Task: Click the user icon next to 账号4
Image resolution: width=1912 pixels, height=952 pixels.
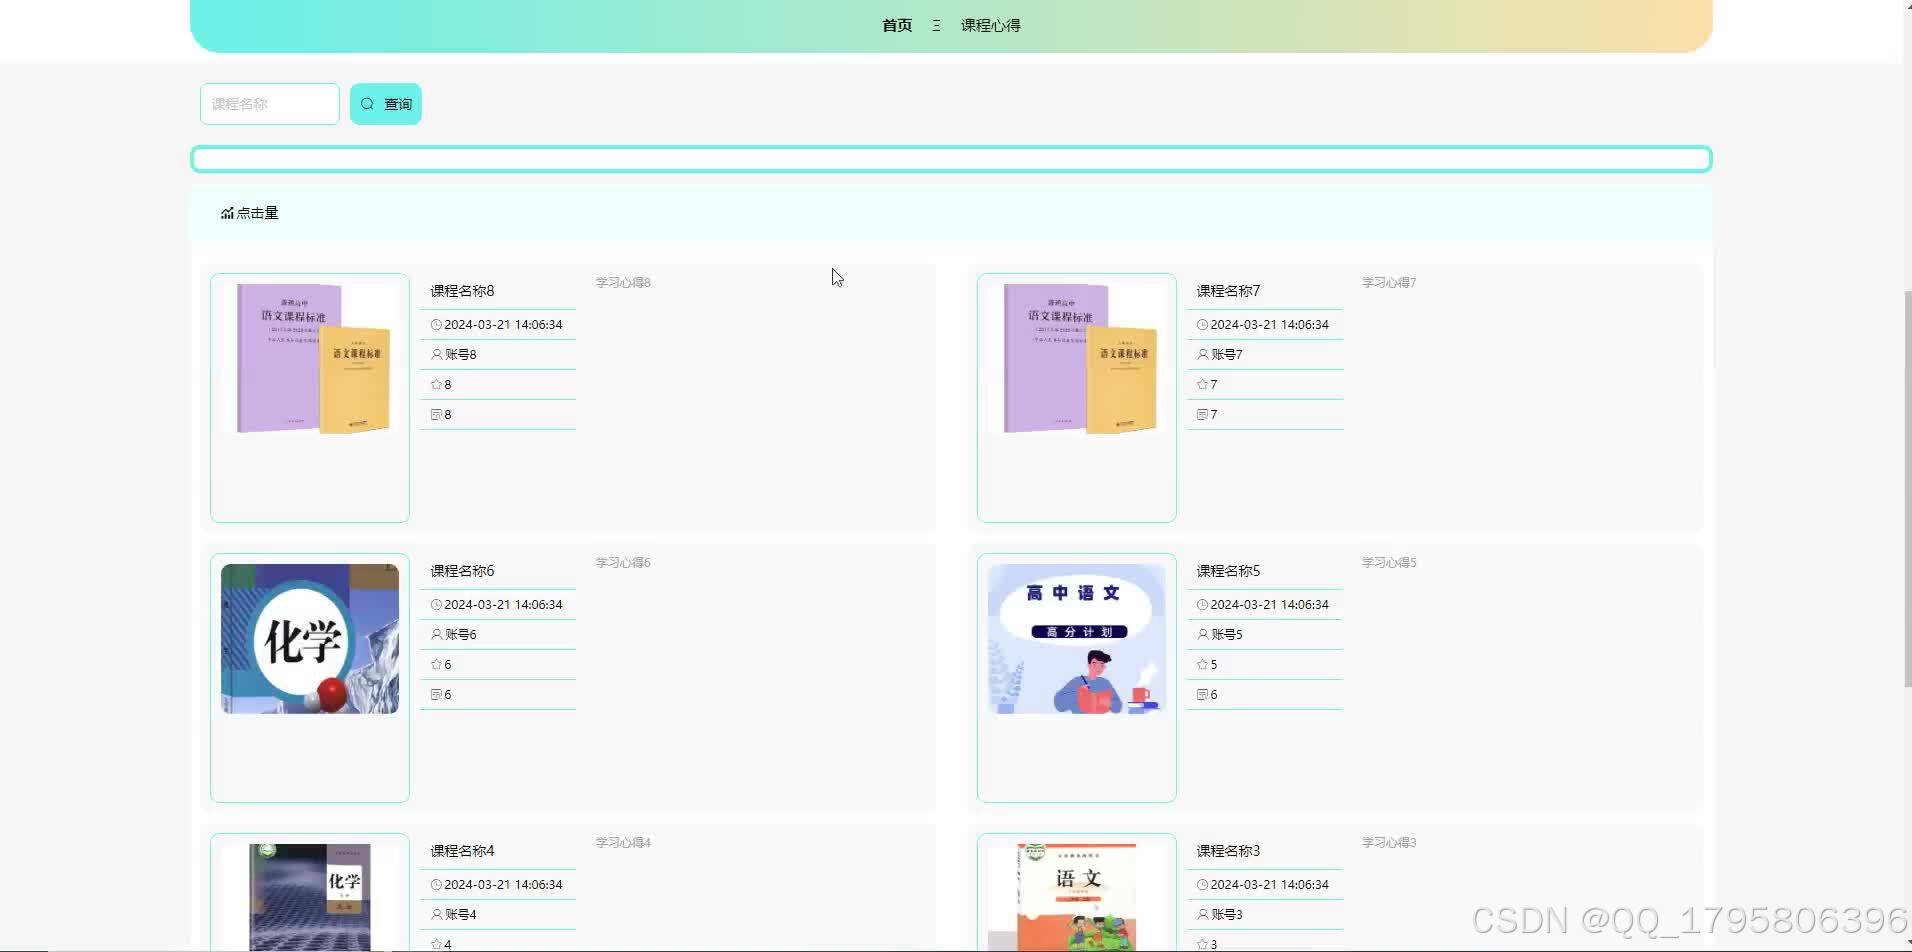Action: click(x=436, y=915)
